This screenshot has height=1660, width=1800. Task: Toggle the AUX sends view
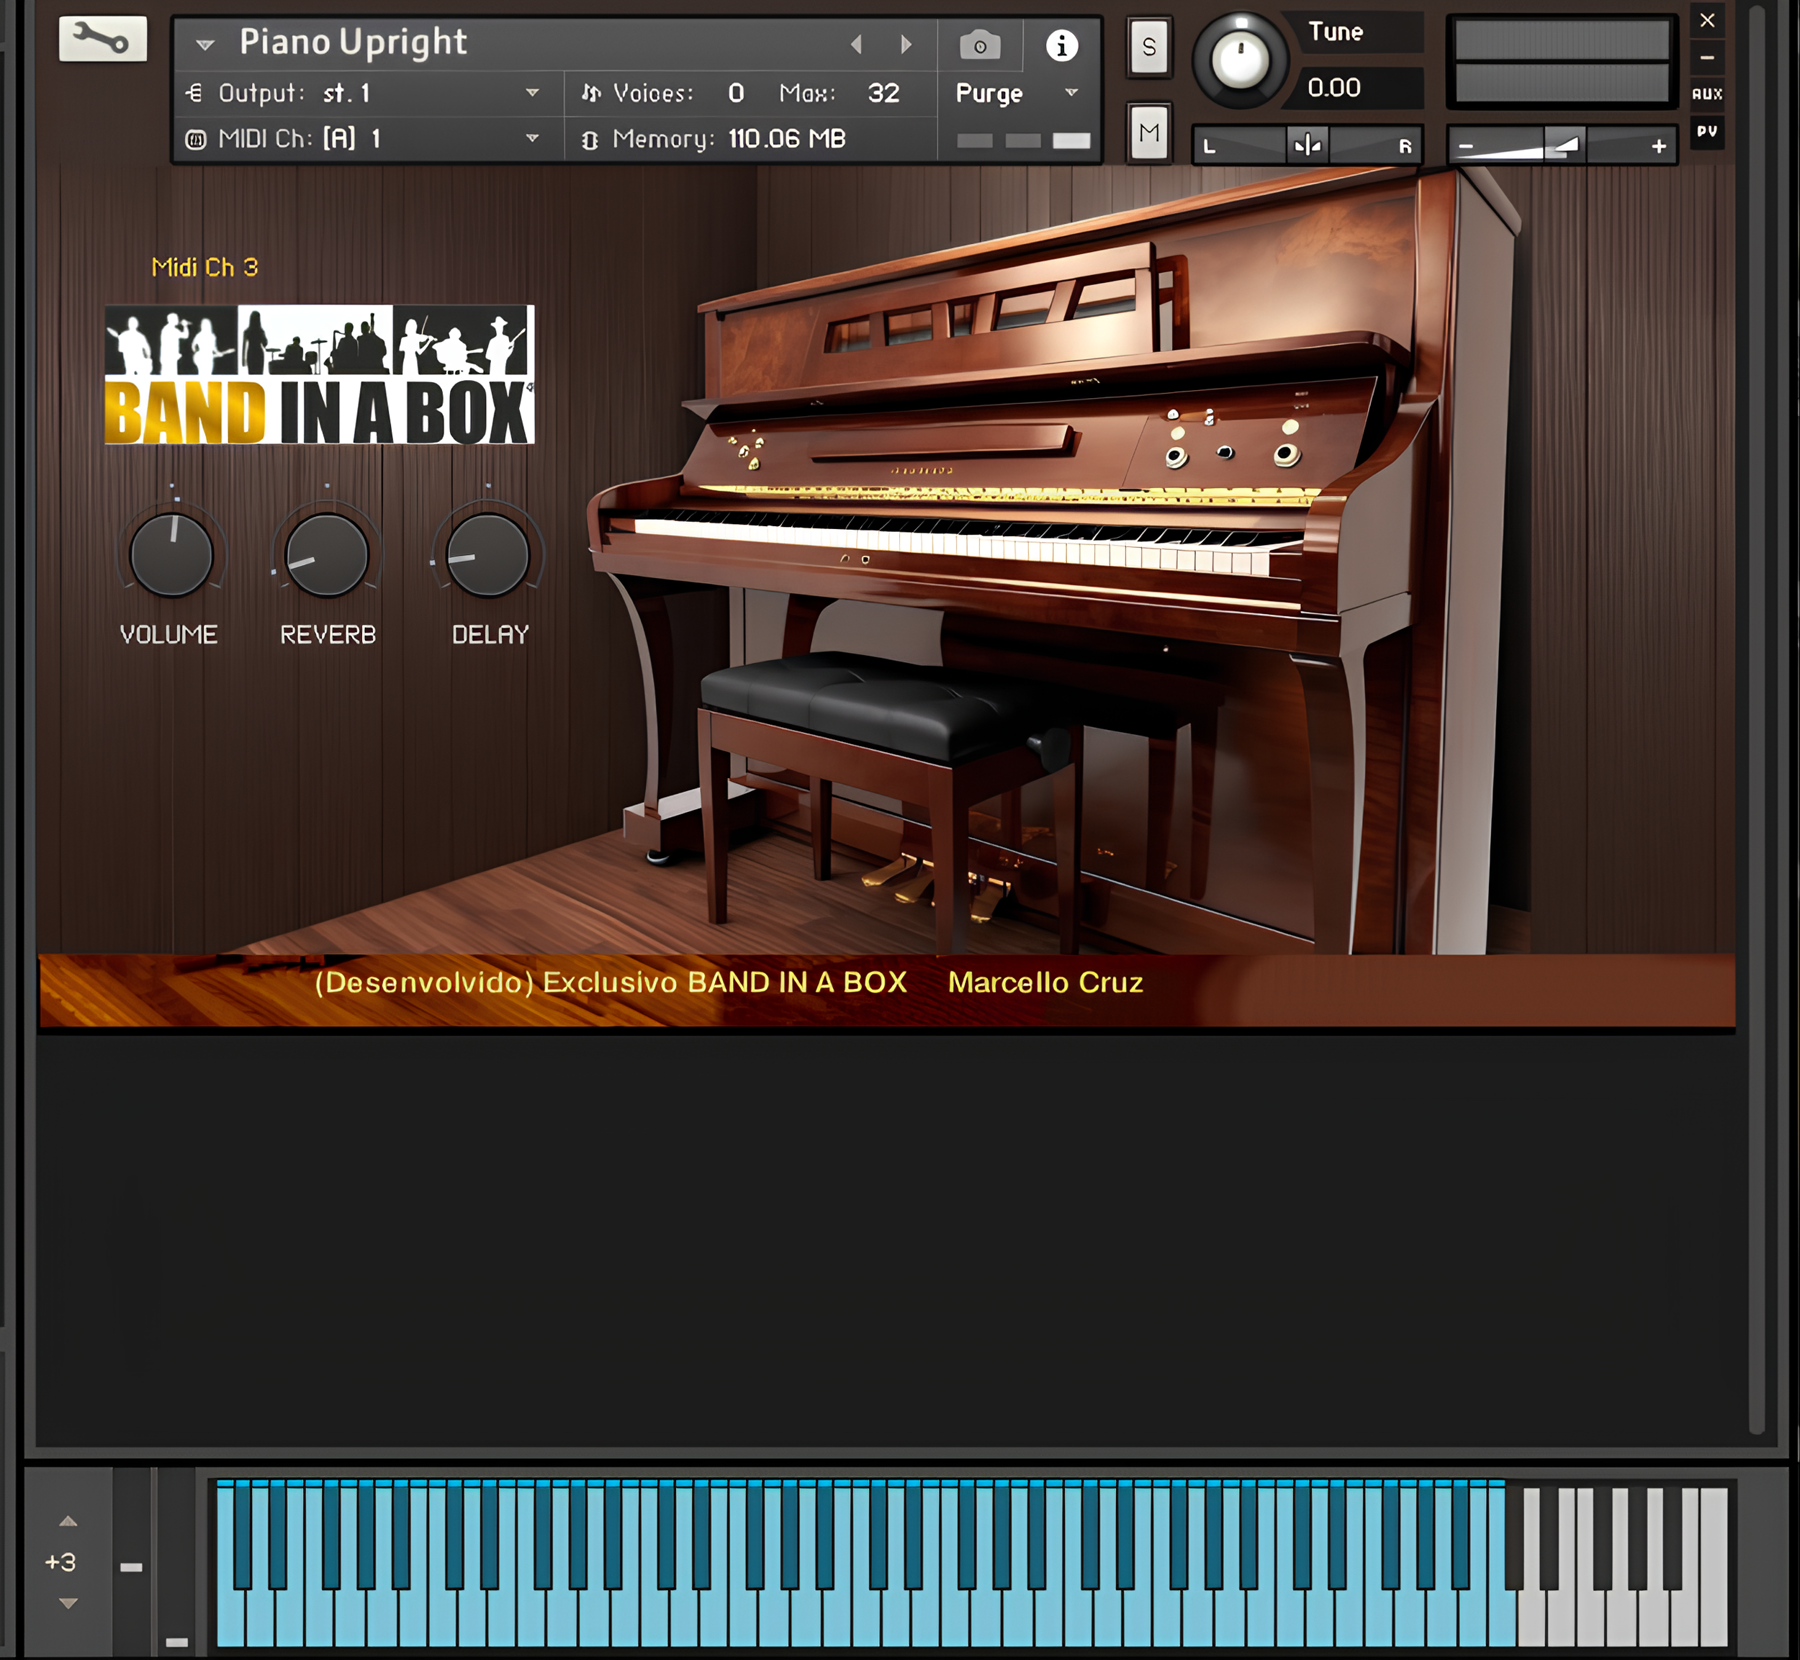pos(1707,94)
